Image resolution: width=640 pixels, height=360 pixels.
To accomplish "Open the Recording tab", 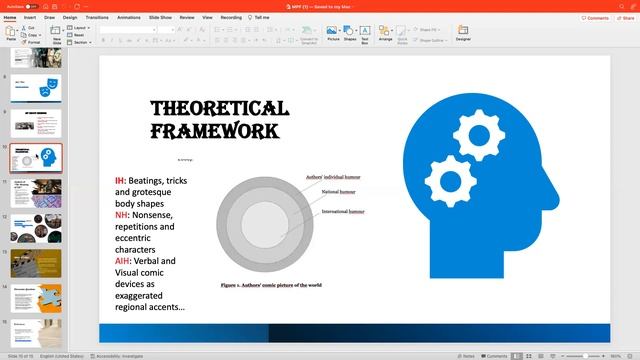I will point(231,18).
